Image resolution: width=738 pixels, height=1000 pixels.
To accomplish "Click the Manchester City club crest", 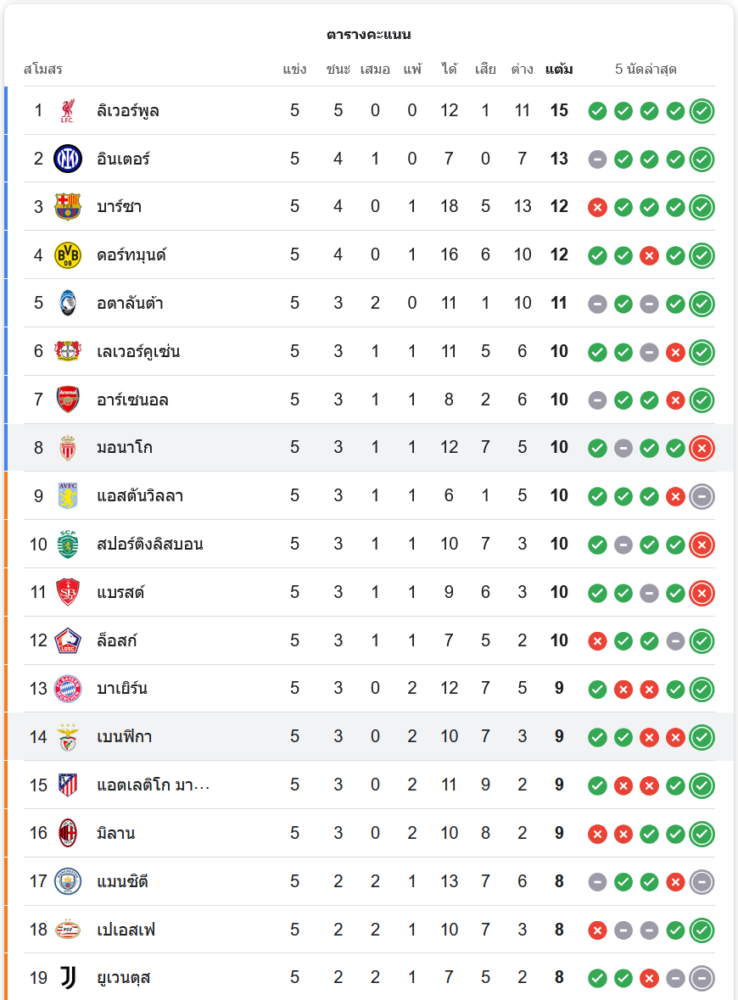I will pyautogui.click(x=67, y=881).
